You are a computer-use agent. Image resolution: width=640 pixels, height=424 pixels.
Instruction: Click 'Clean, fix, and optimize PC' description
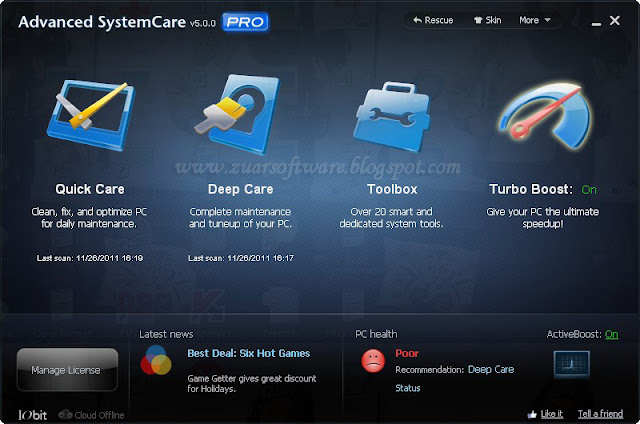pyautogui.click(x=89, y=218)
